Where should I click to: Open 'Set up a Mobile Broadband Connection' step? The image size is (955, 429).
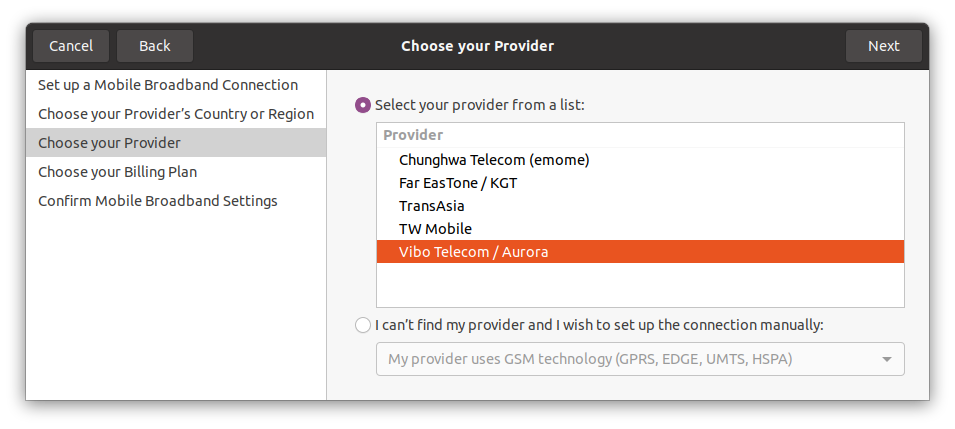click(168, 85)
